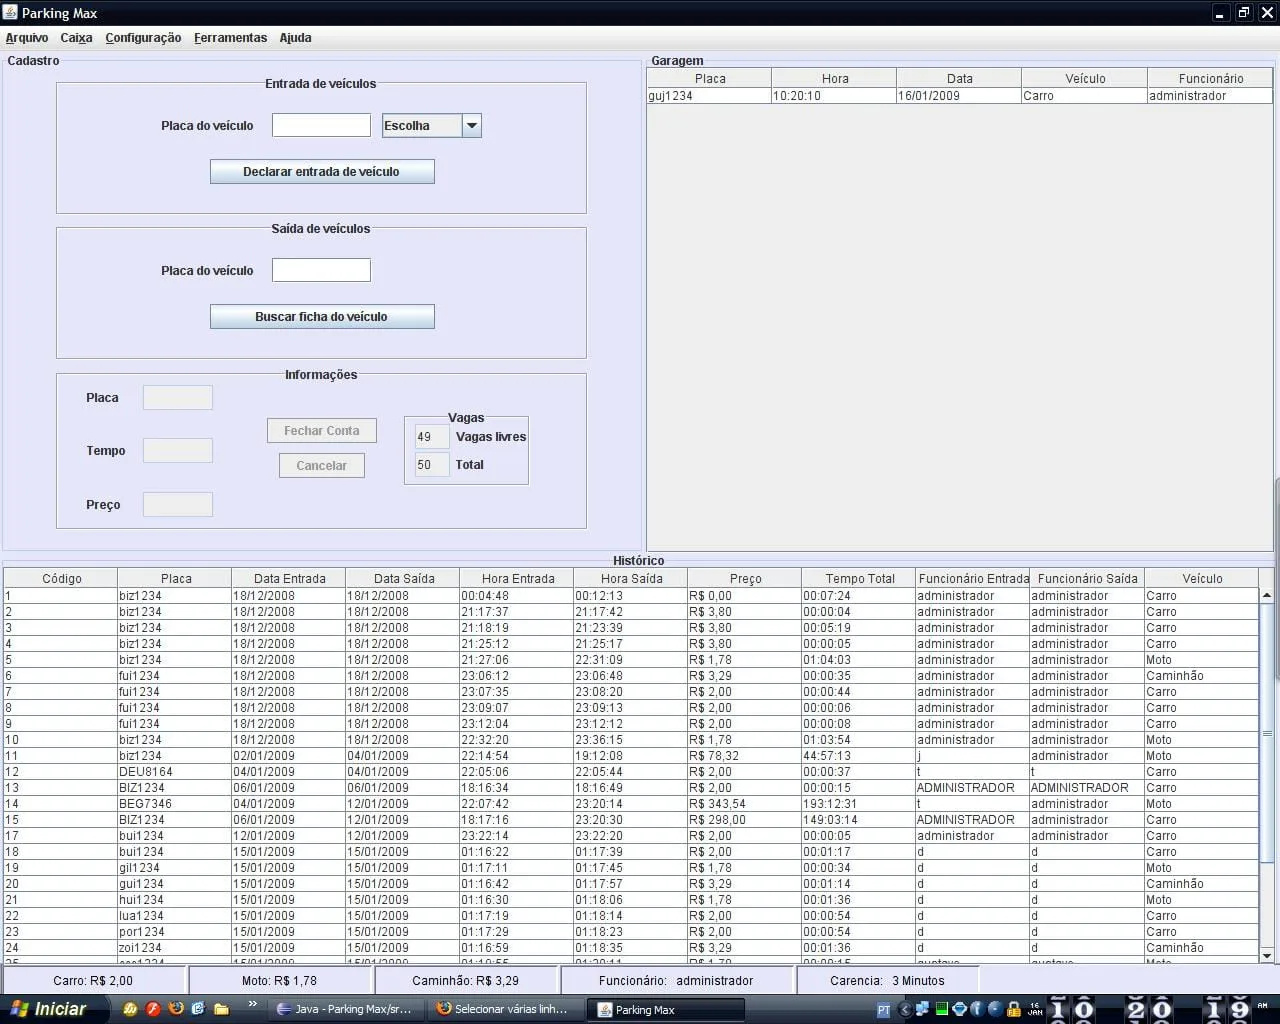Switch to Java - Parking Max taskbar window
Screen dimensions: 1280x1024
point(346,1009)
